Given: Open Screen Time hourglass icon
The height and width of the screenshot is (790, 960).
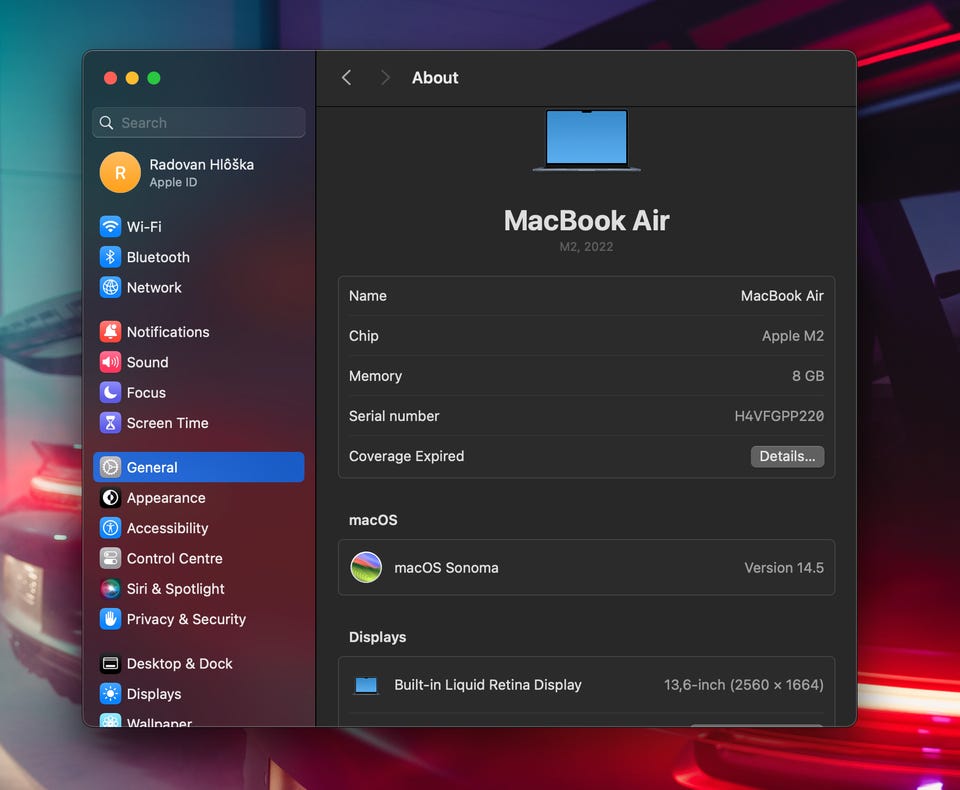Looking at the screenshot, I should click(110, 423).
